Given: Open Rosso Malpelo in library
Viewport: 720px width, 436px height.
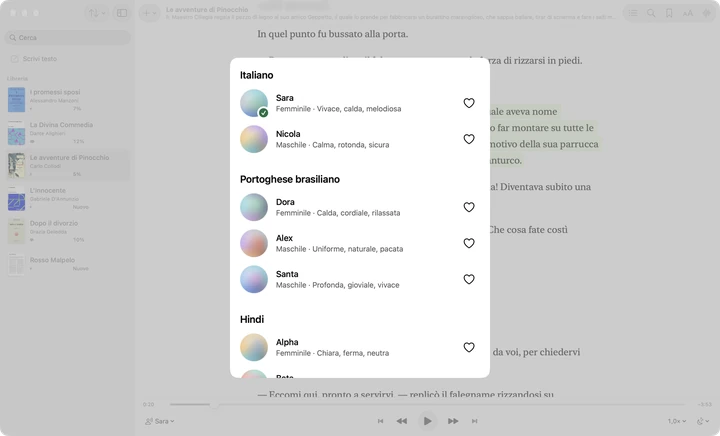Looking at the screenshot, I should [x=68, y=264].
